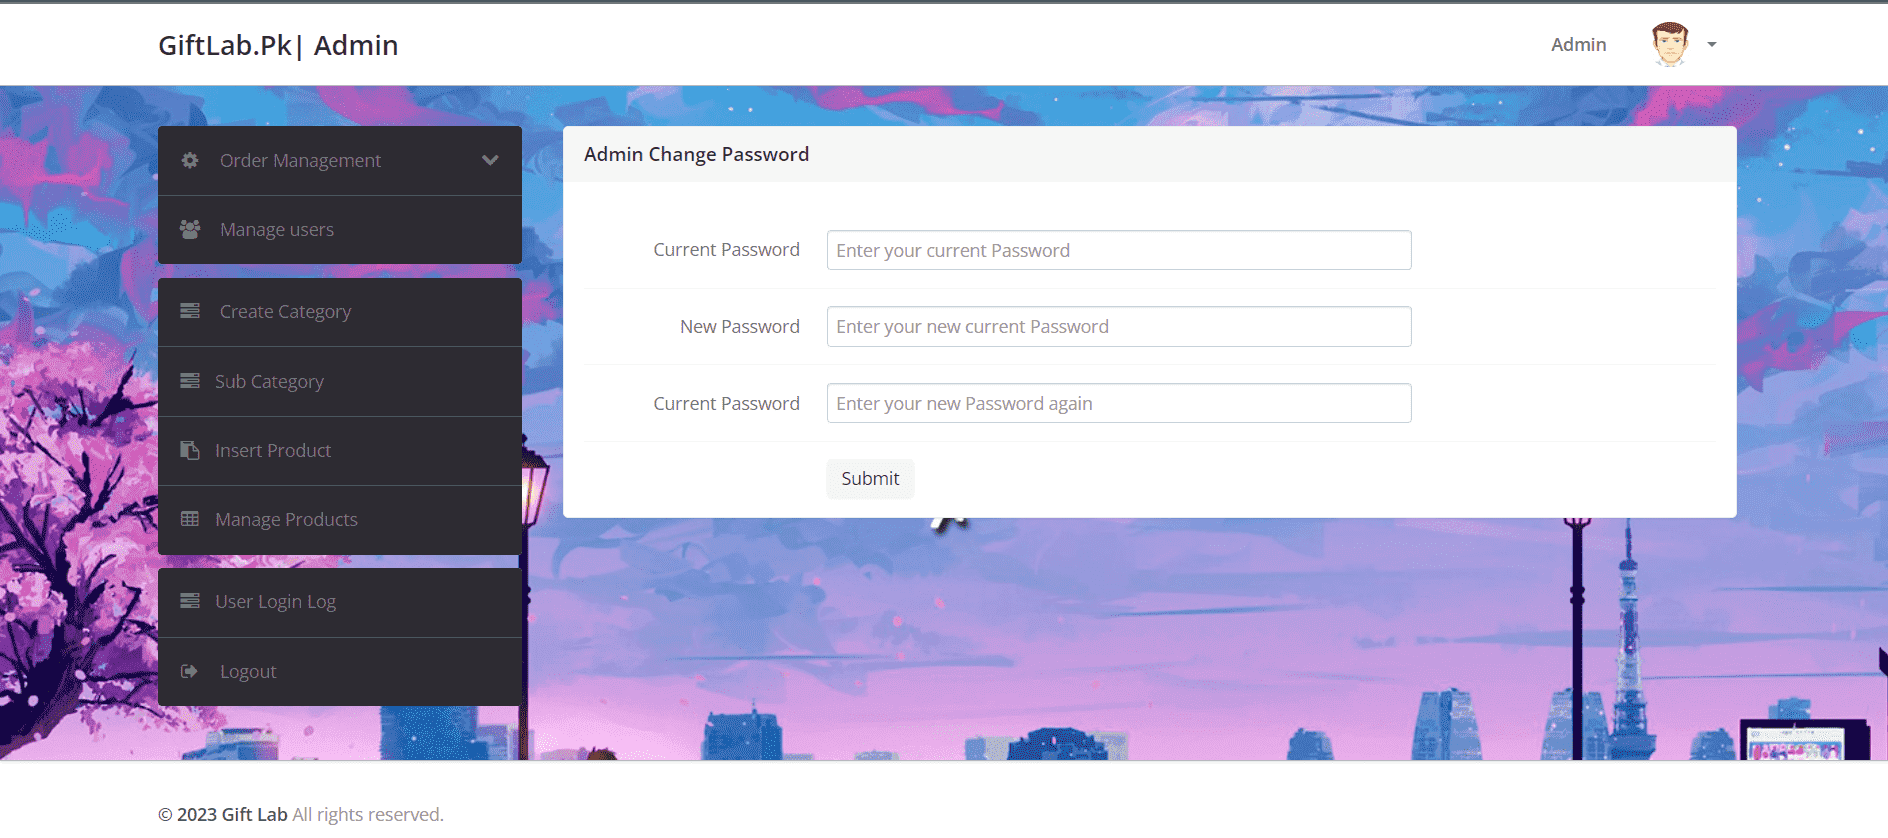Viewport: 1888px width, 838px height.
Task: Click the GiftLab.Pk | Admin brand link
Action: point(278,45)
